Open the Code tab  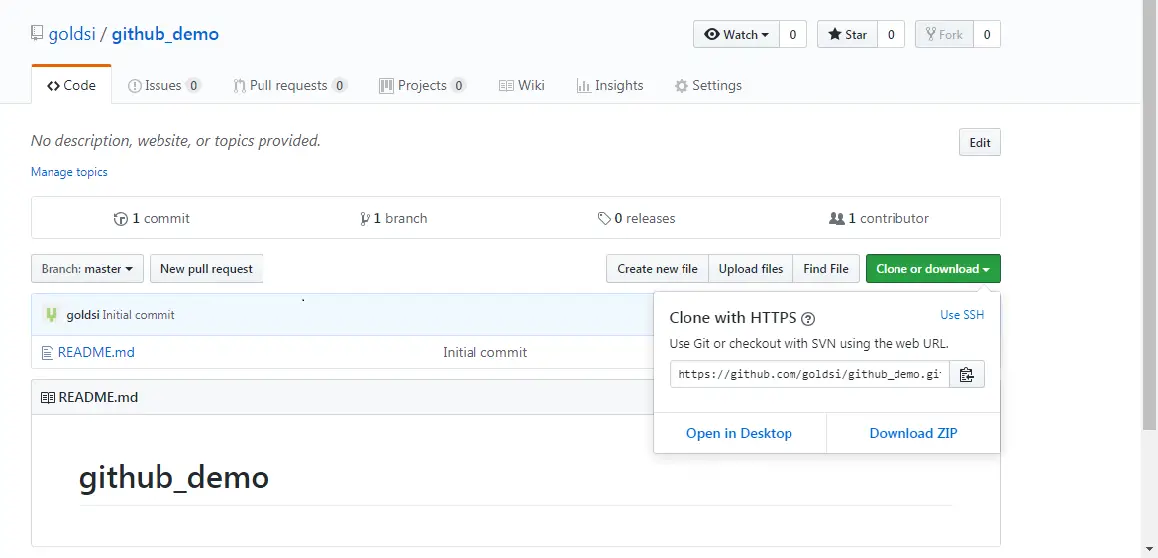pos(72,85)
